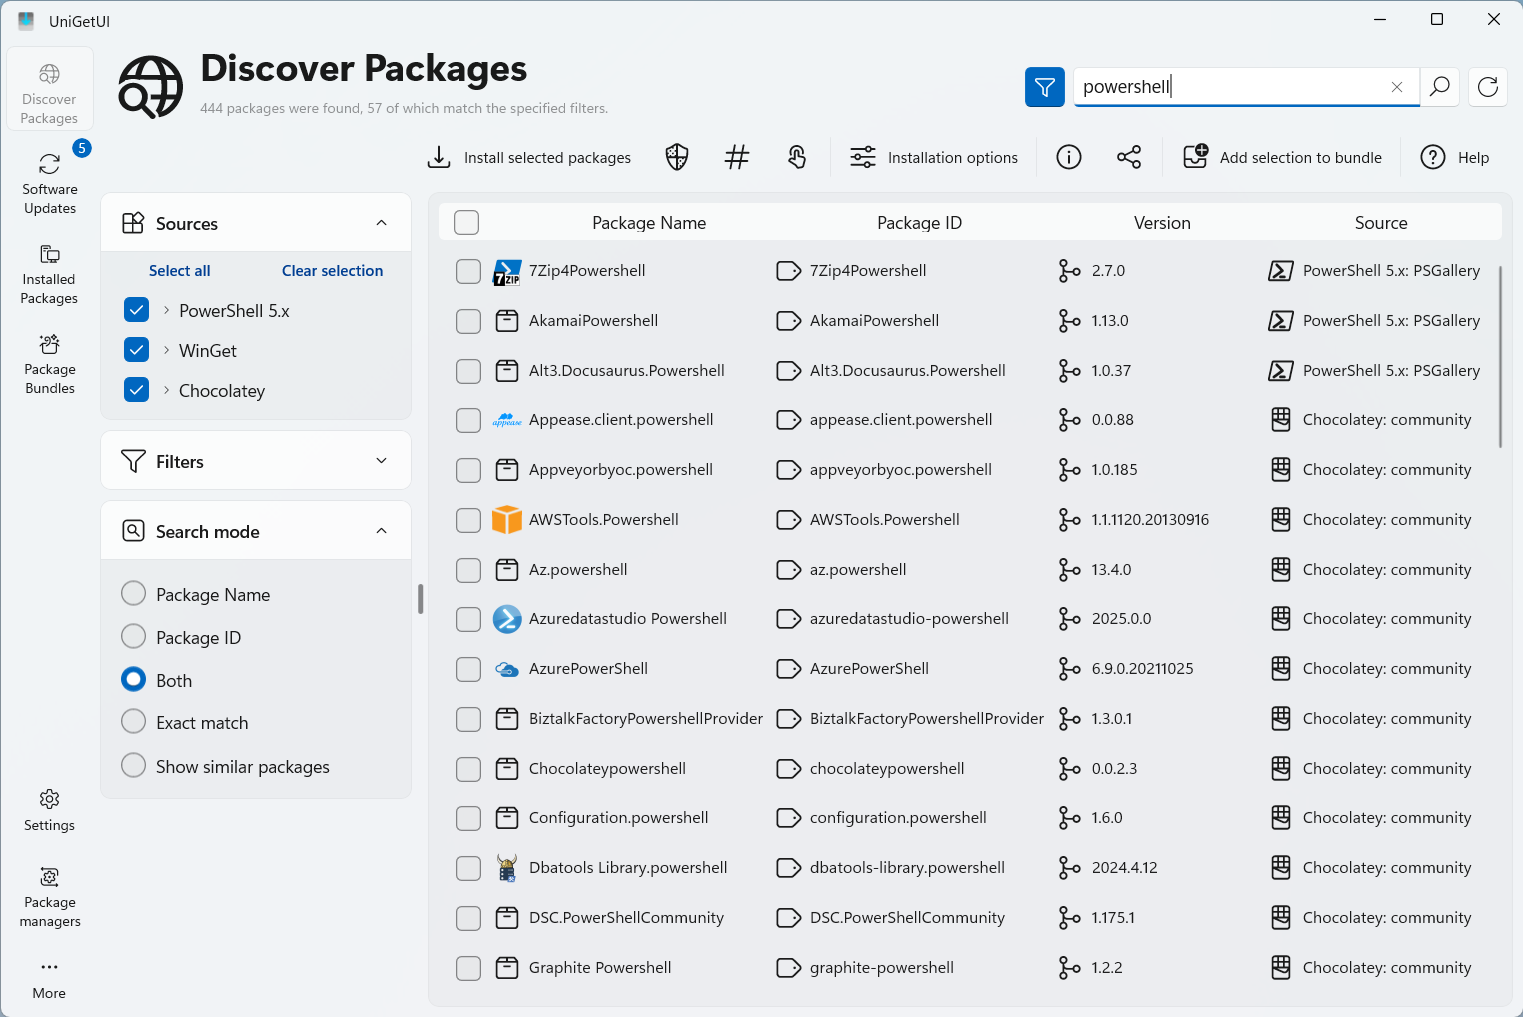Expand the WinGet source tree arrow
This screenshot has height=1017, width=1523.
[x=166, y=350]
